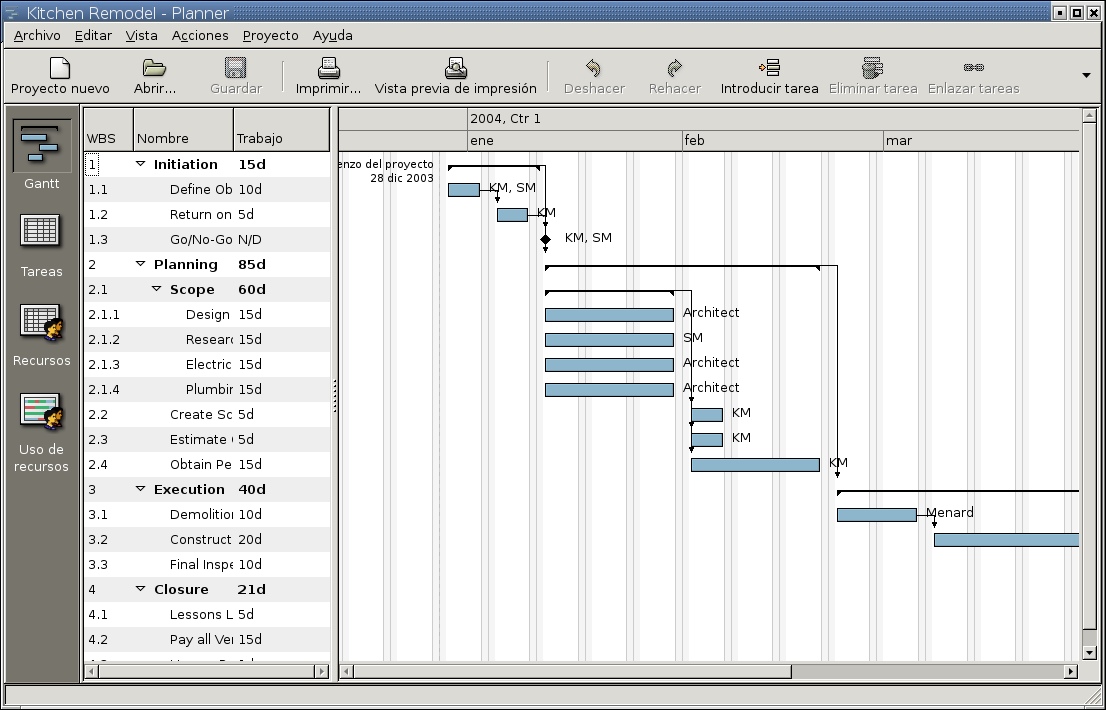Screen dimensions: 1106x710
Task: Click the Trabajo column header
Action: (281, 130)
